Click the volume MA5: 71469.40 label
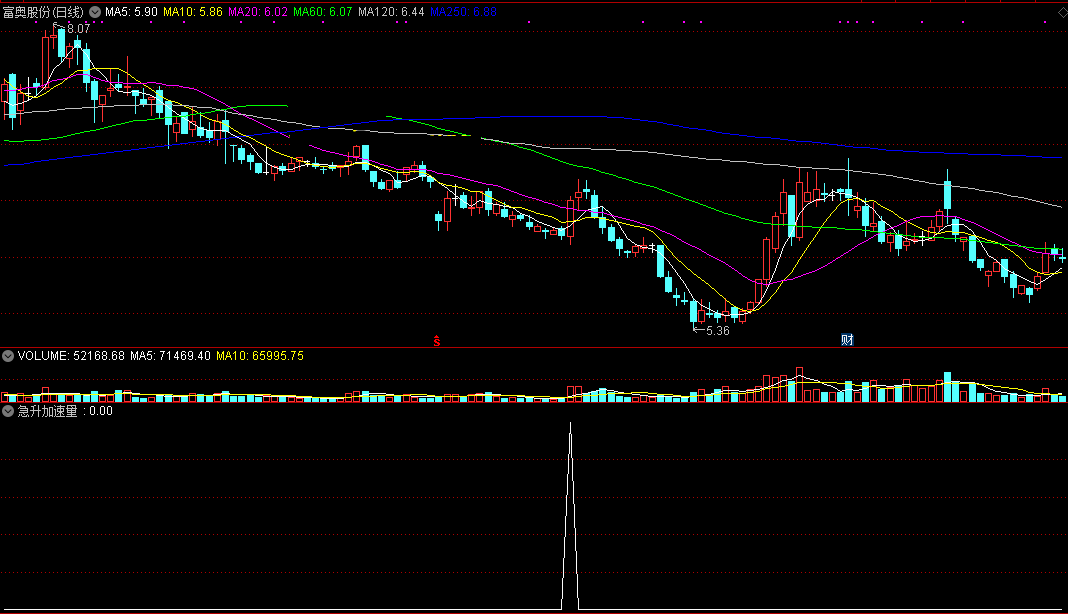This screenshot has height=614, width=1068. (x=170, y=356)
